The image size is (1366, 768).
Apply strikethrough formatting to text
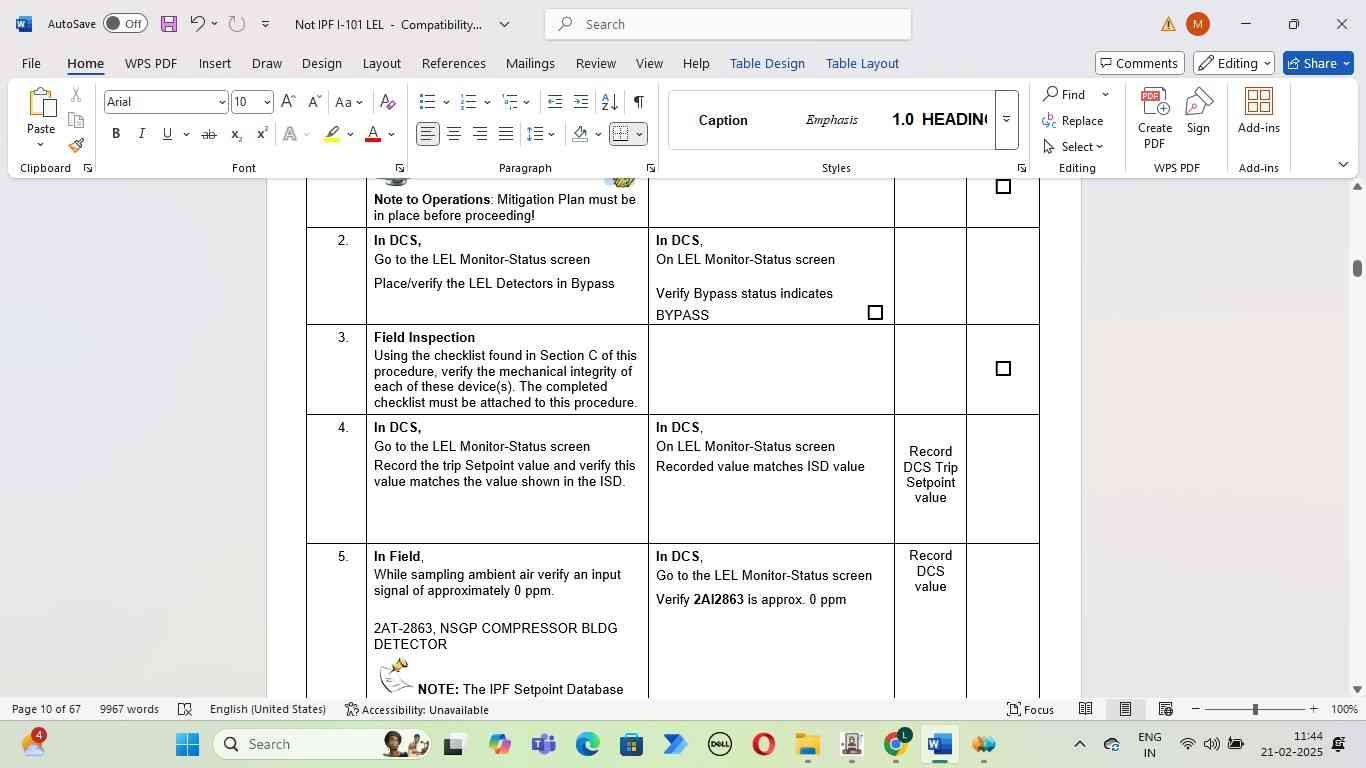(208, 134)
